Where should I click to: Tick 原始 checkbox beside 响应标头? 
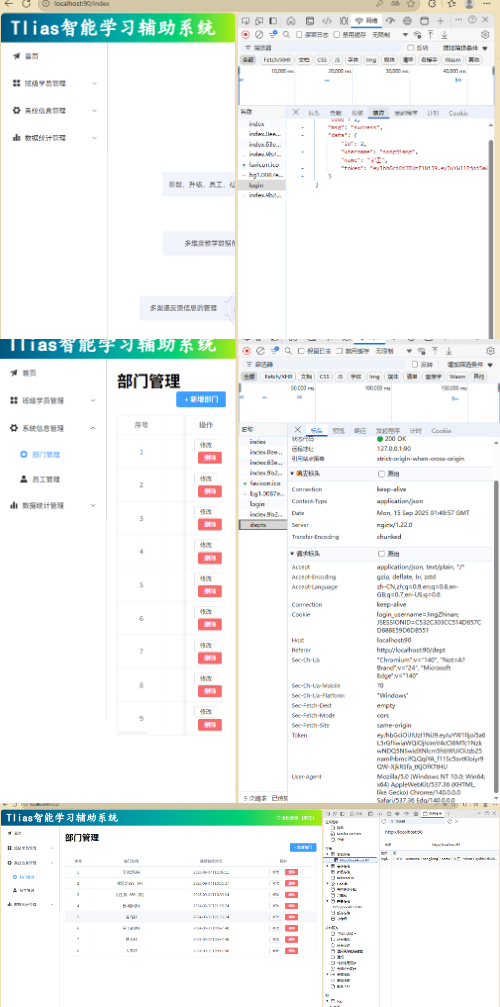pyautogui.click(x=382, y=473)
